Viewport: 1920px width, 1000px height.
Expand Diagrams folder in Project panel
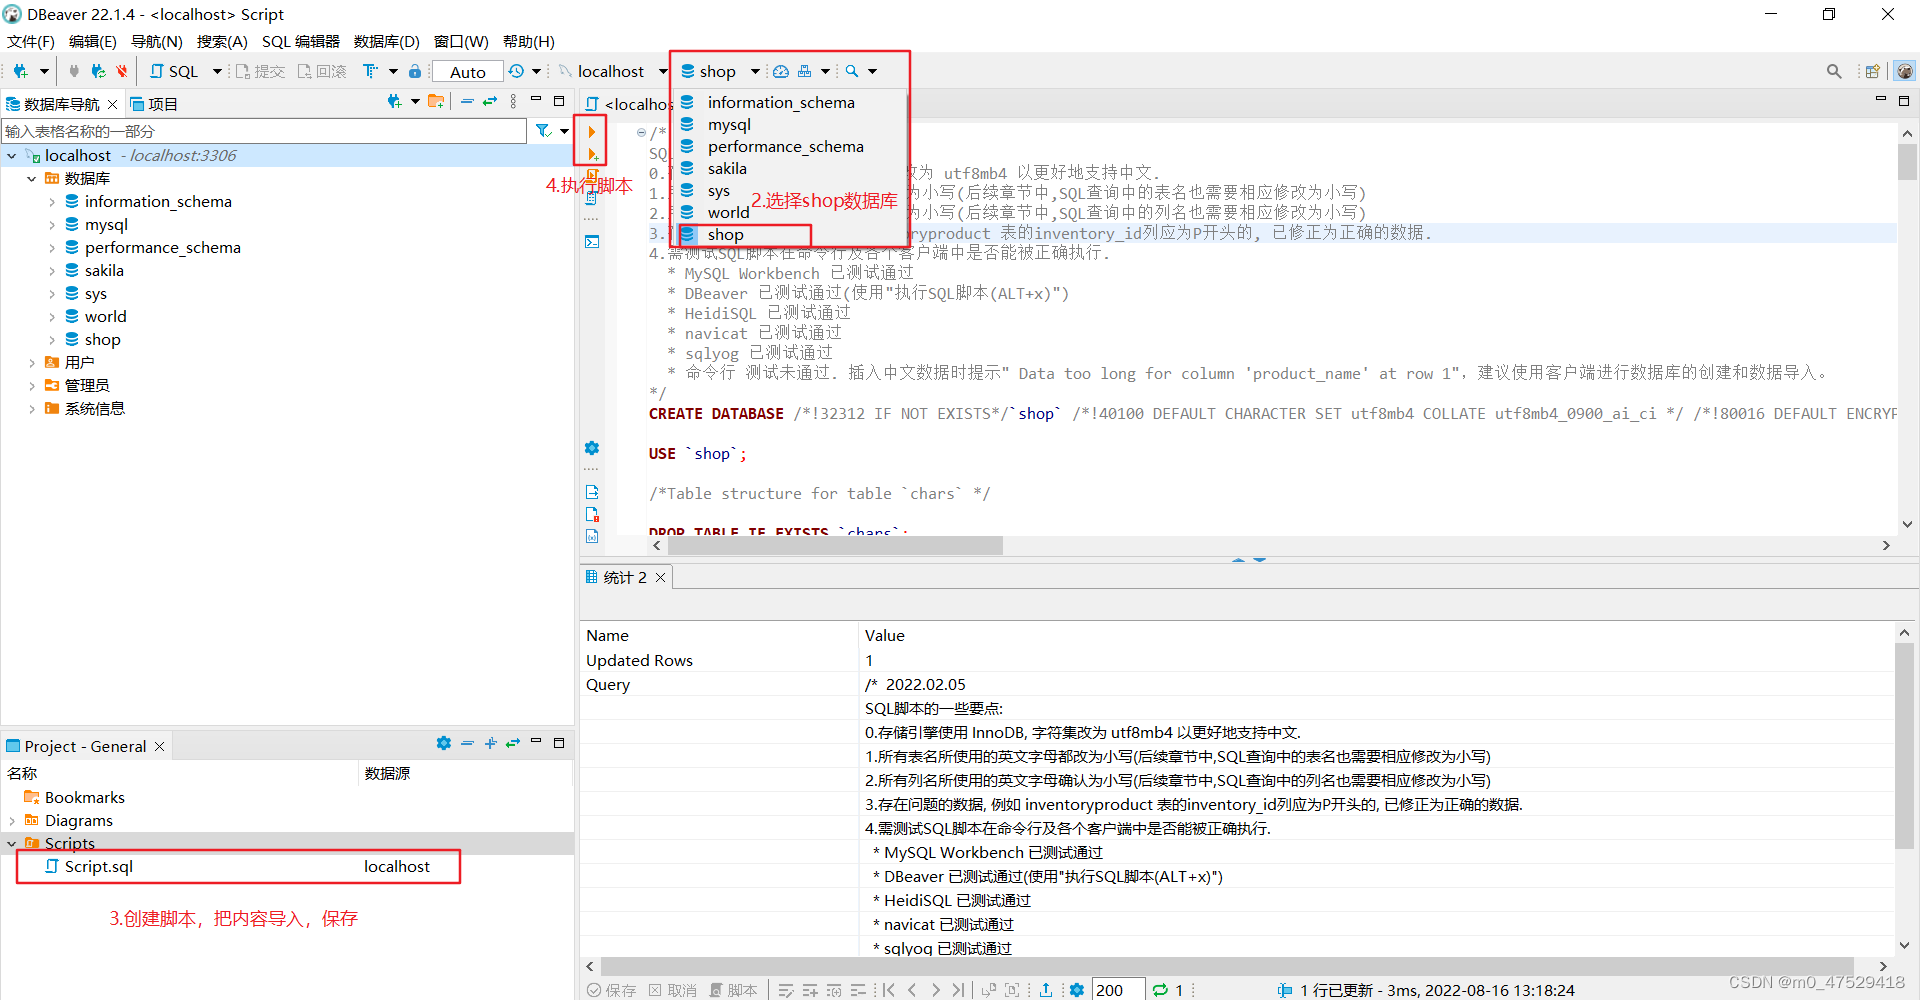pos(11,821)
